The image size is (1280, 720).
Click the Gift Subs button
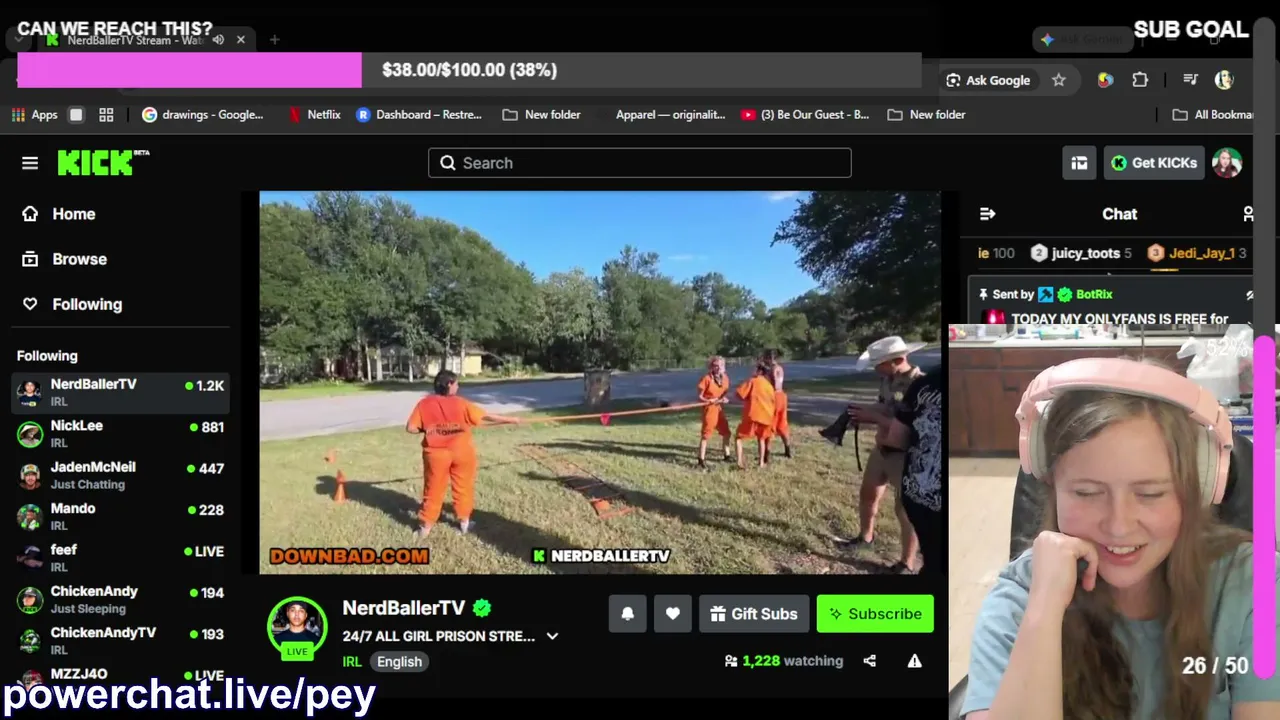tap(754, 614)
